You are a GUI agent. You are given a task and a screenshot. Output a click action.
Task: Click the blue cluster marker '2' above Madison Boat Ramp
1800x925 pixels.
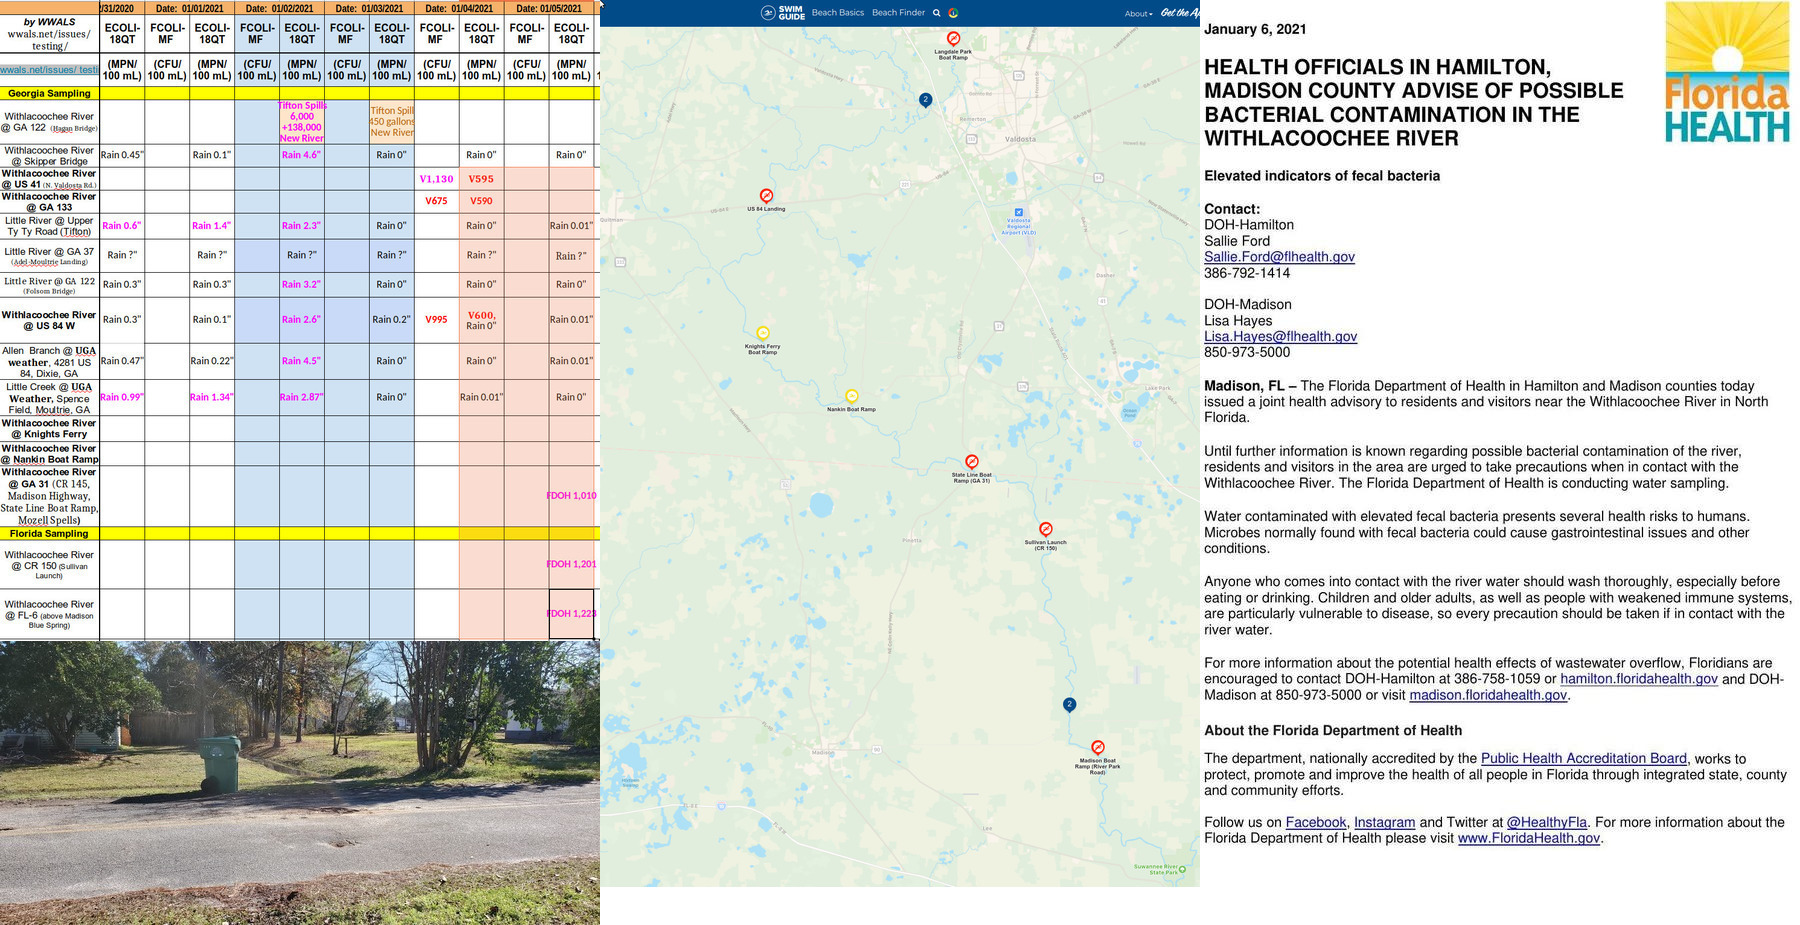coord(1069,704)
